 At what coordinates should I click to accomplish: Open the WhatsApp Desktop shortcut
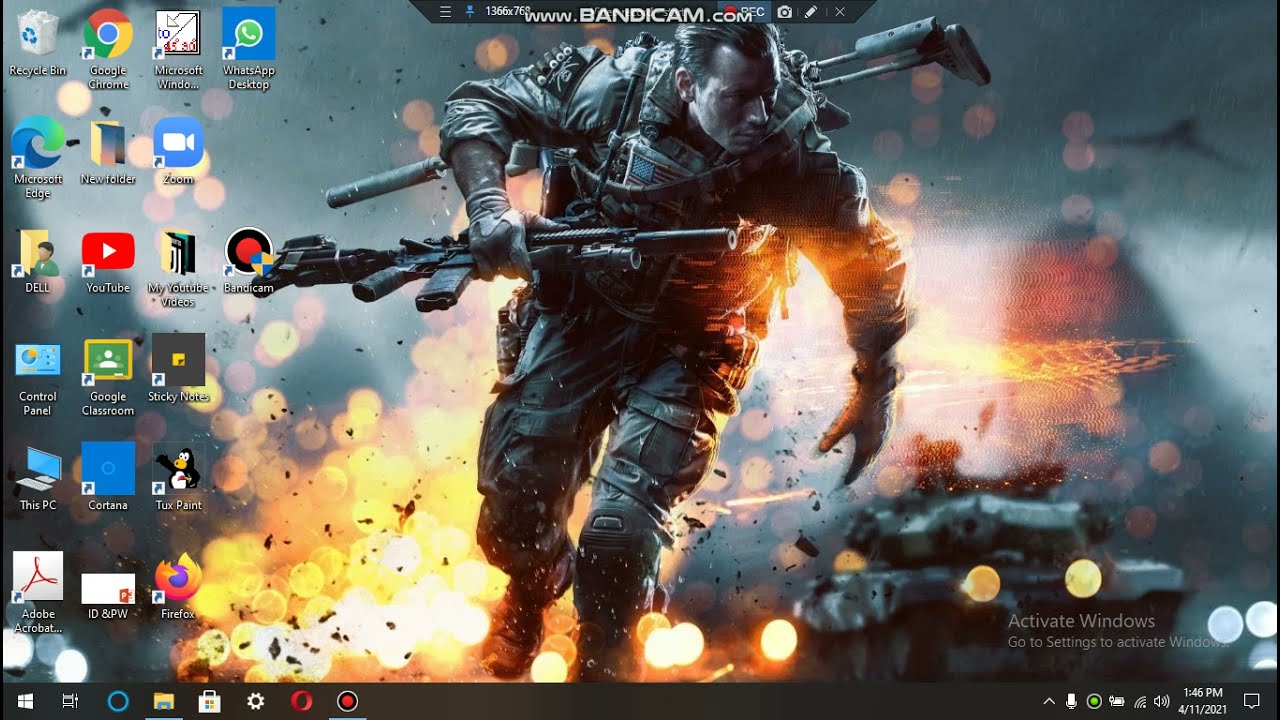click(248, 50)
